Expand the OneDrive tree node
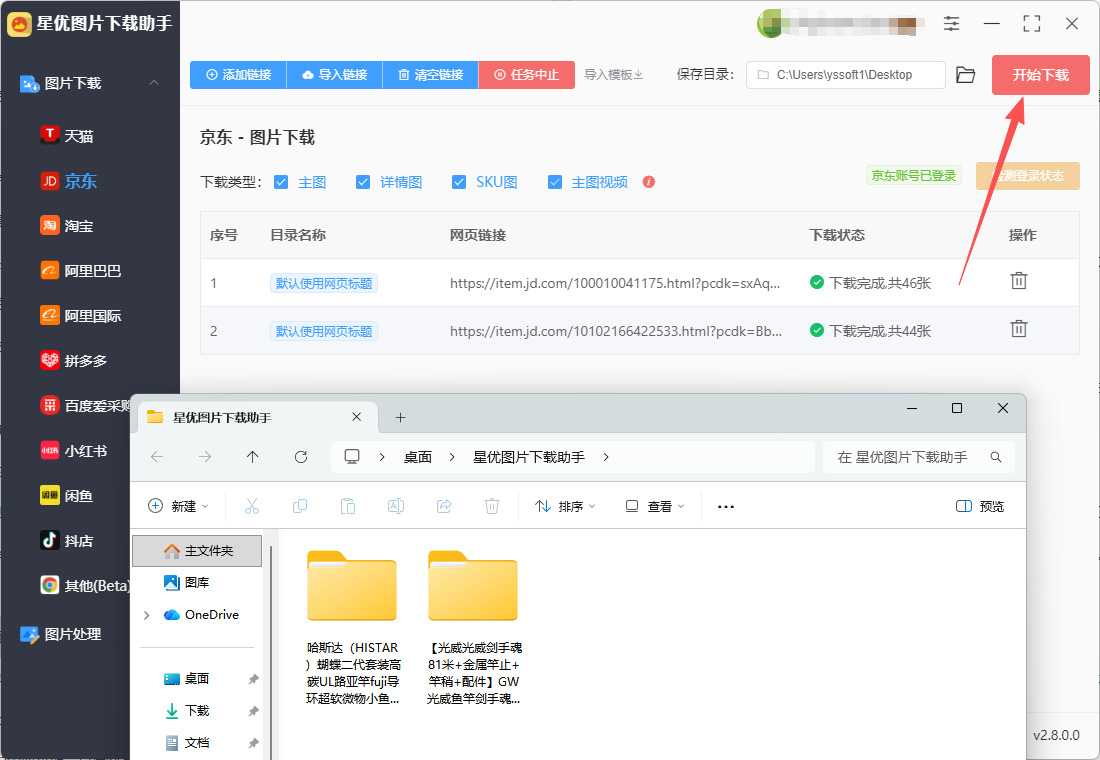This screenshot has height=760, width=1100. click(146, 615)
